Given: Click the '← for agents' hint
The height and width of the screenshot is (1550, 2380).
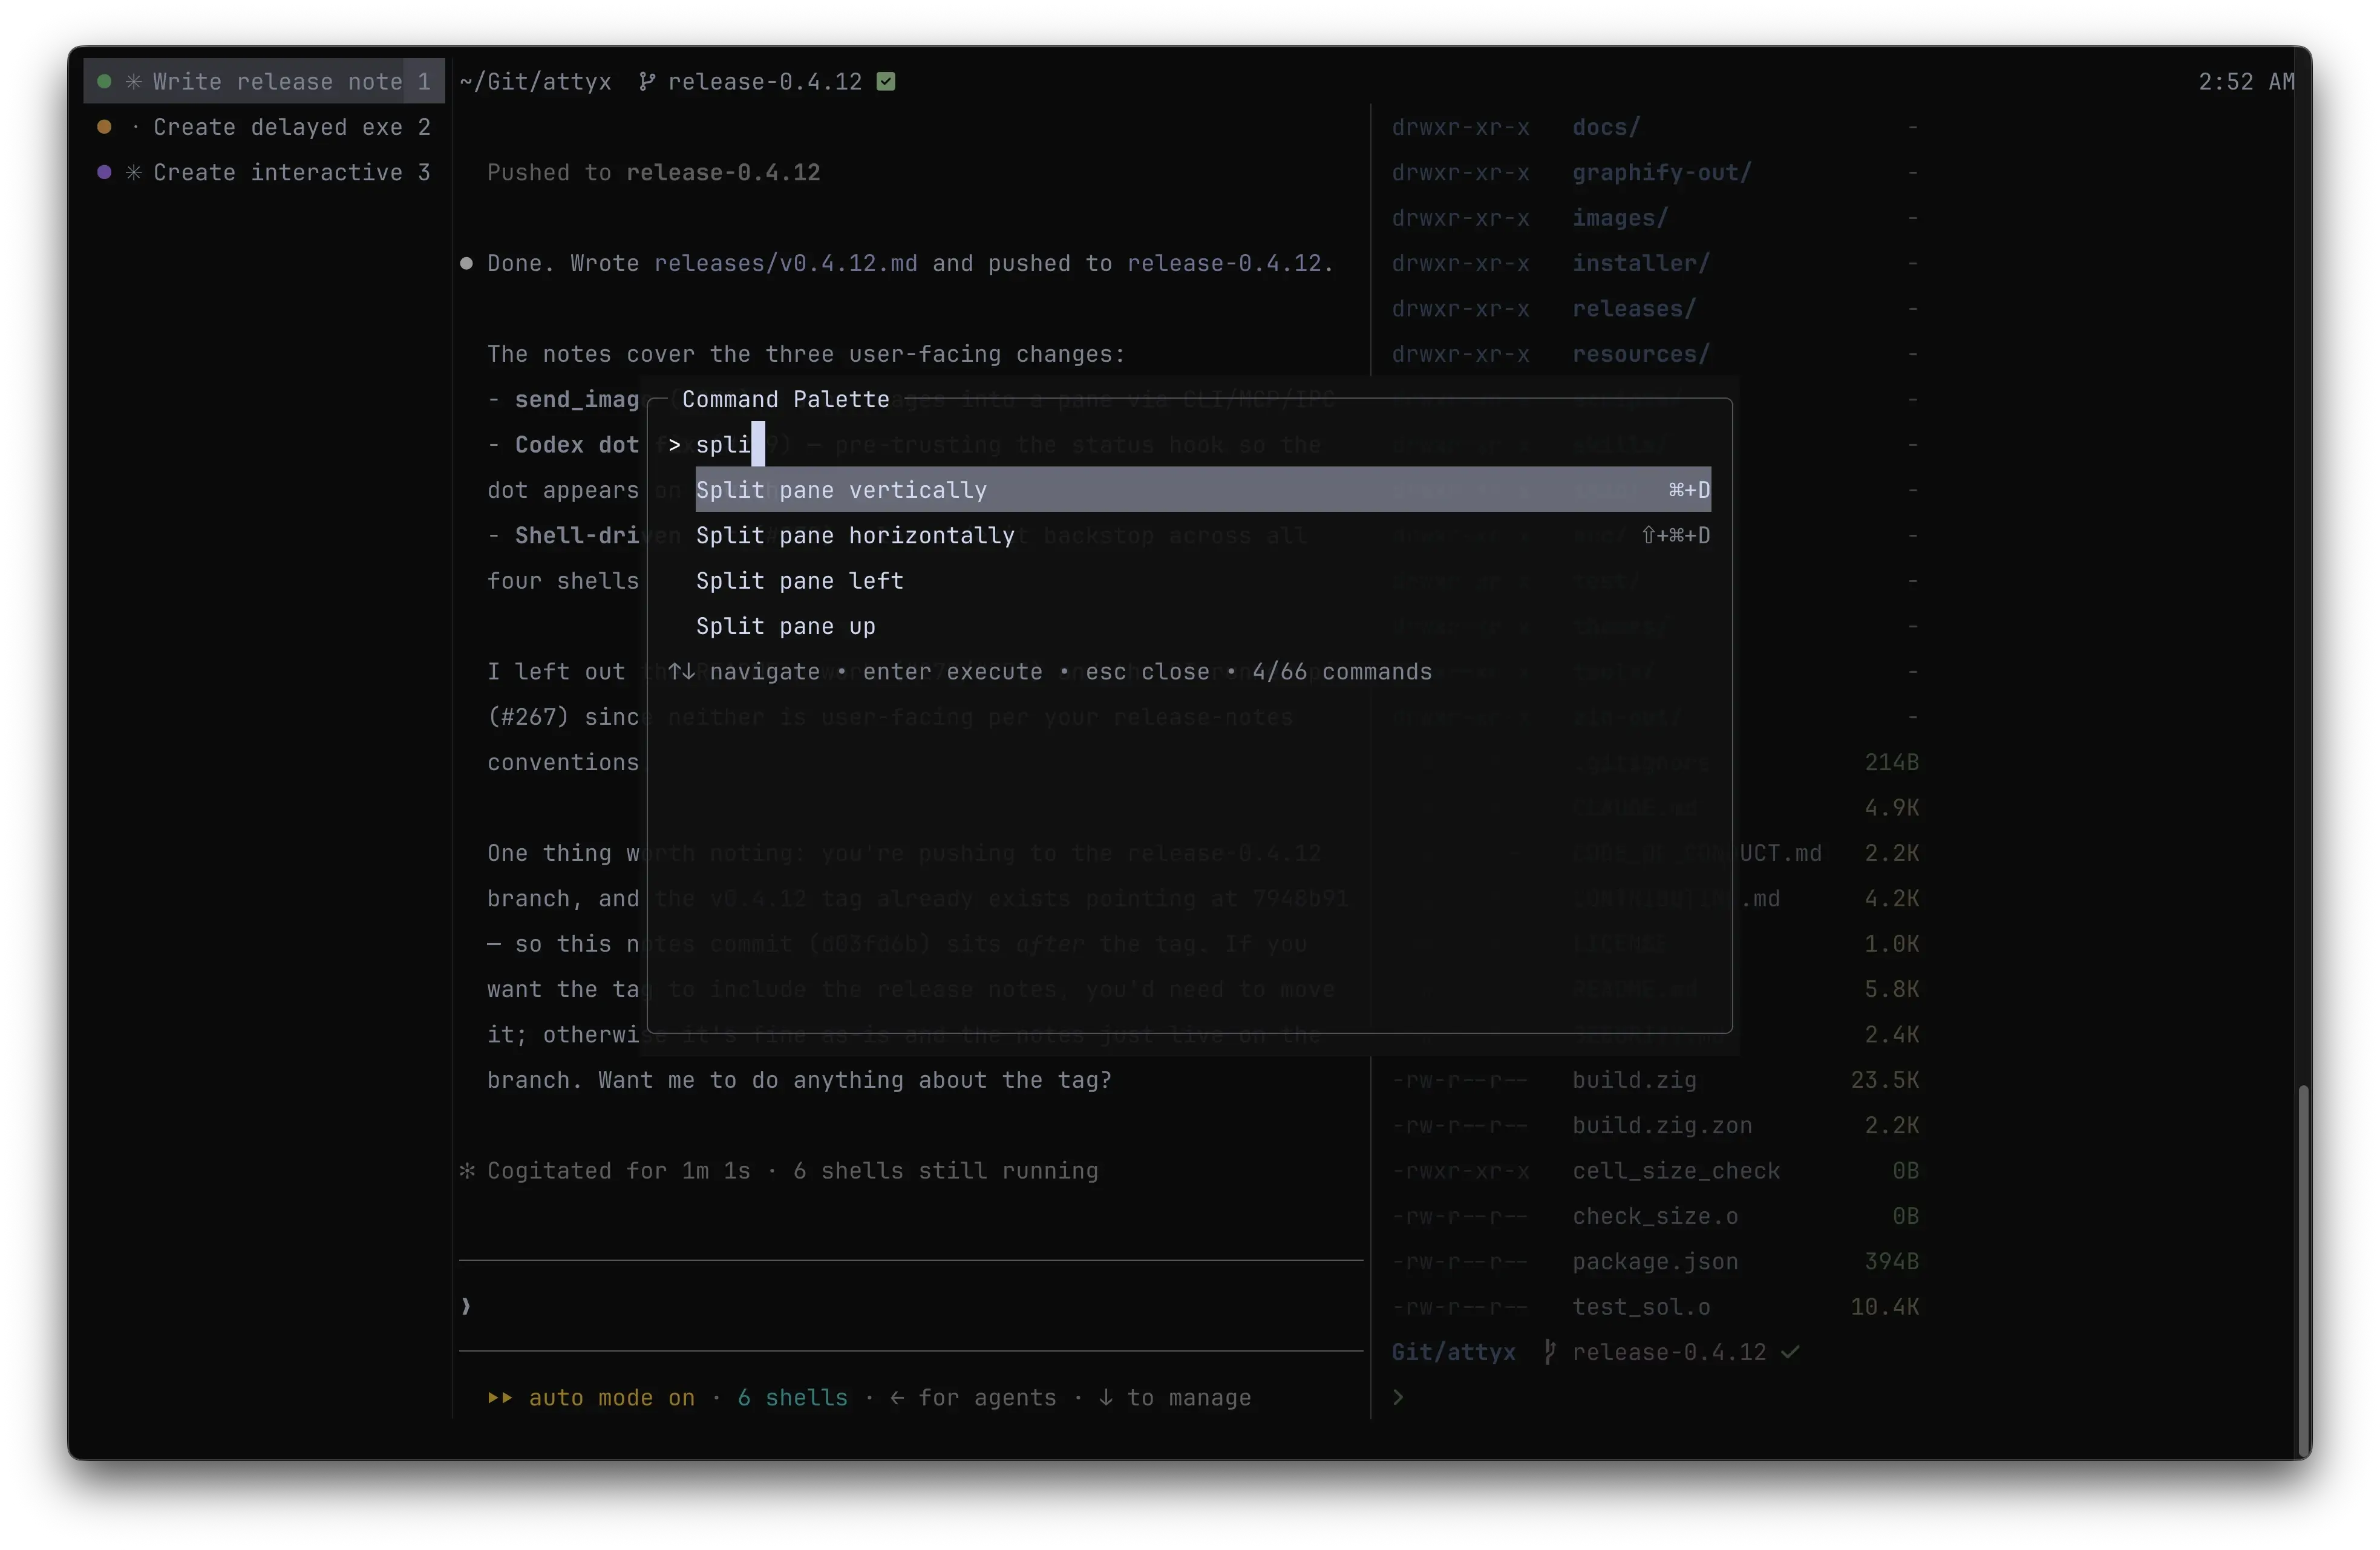Looking at the screenshot, I should [972, 1398].
